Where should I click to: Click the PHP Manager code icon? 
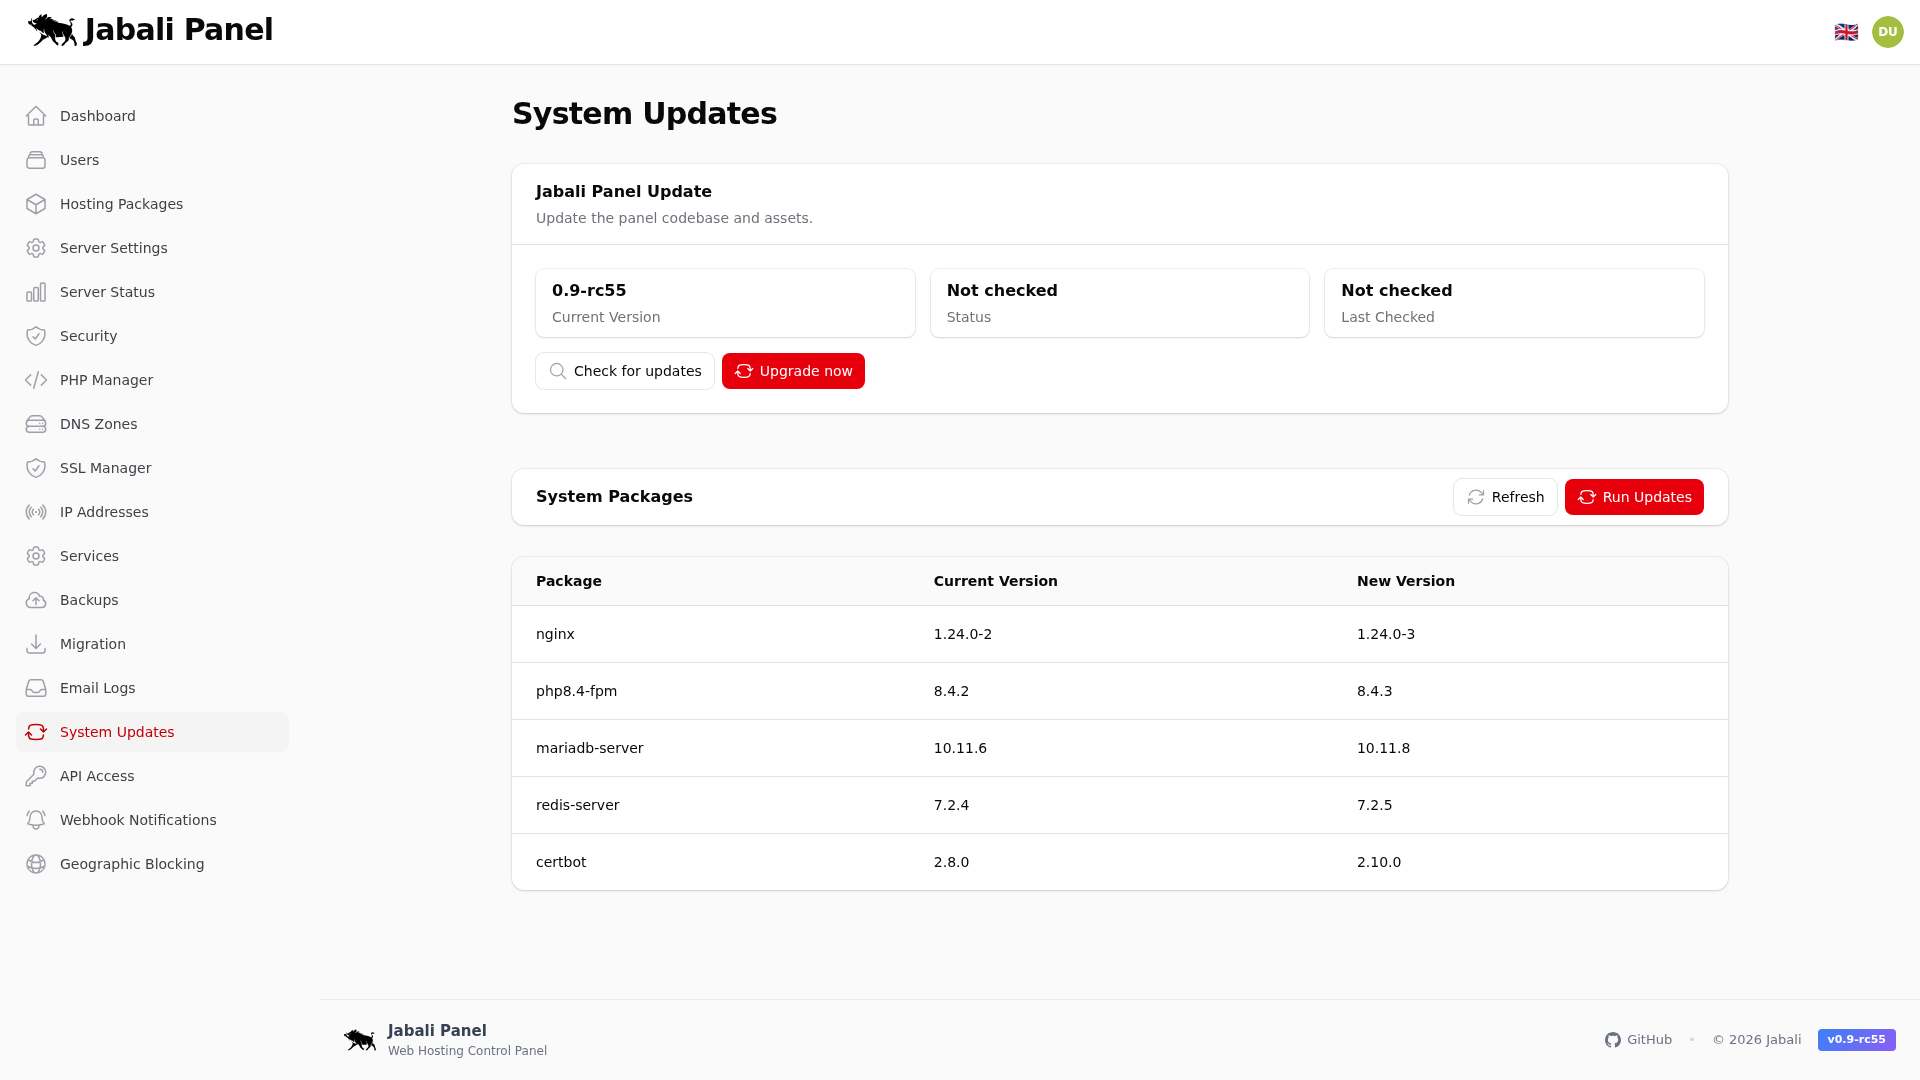36,380
